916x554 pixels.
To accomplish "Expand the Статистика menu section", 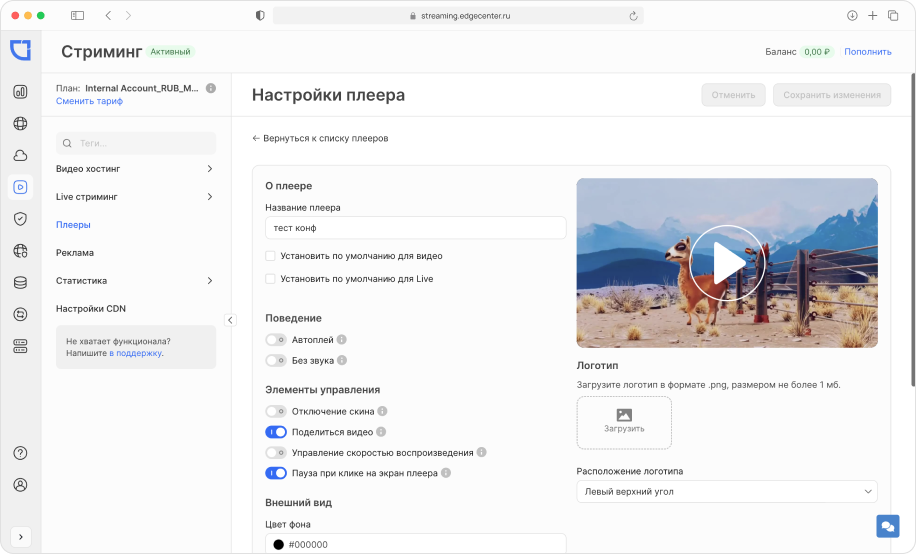I will 135,281.
